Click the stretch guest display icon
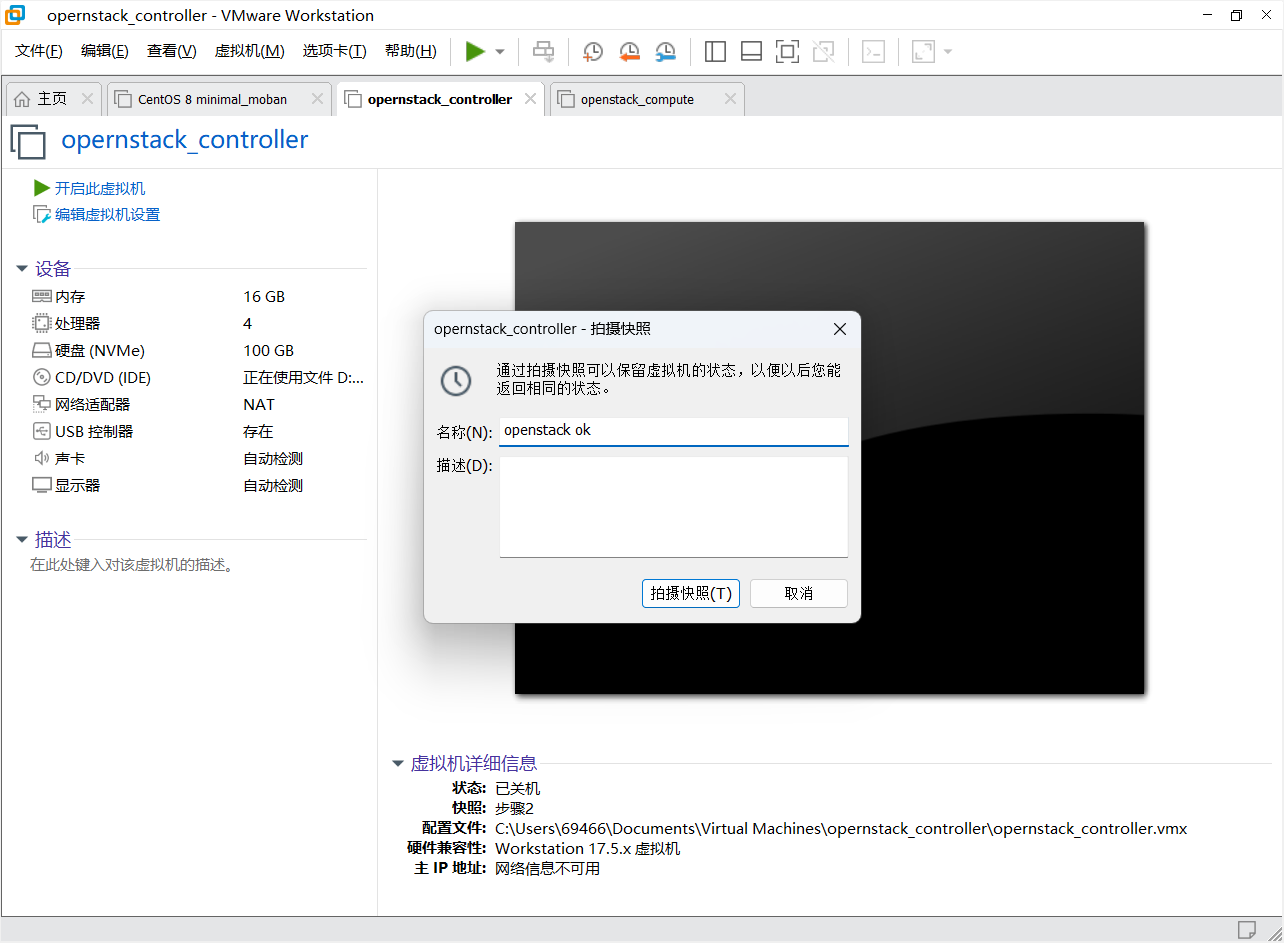Viewport: 1284px width, 943px height. tap(923, 51)
